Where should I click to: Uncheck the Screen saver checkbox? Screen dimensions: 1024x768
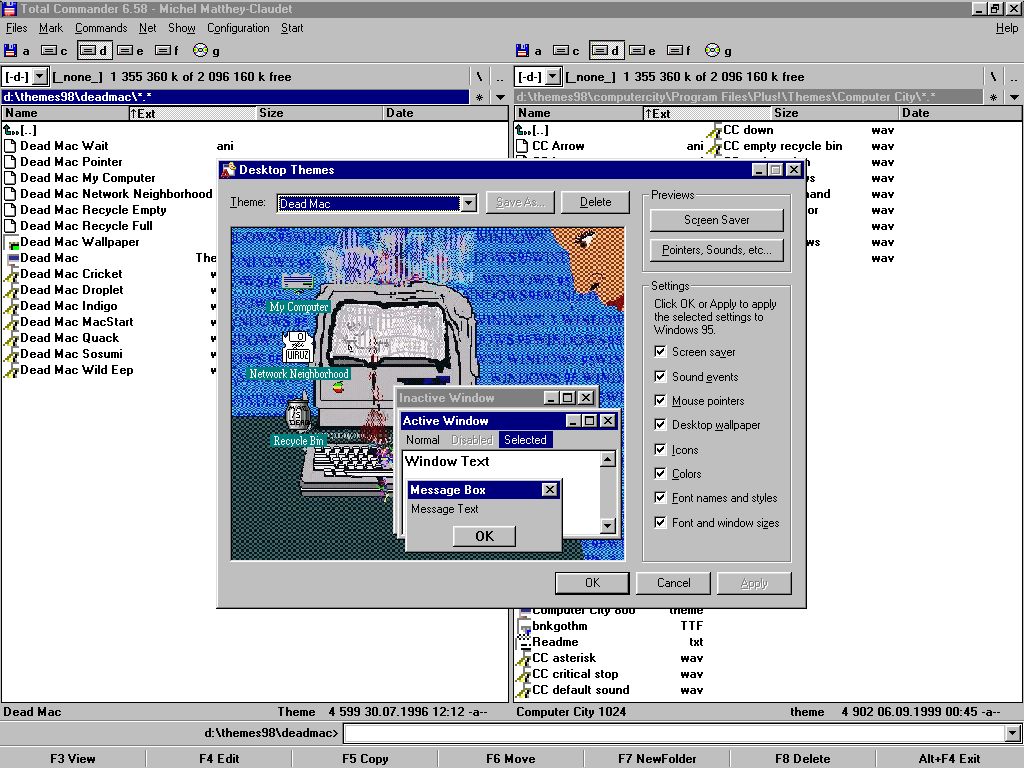tap(660, 352)
